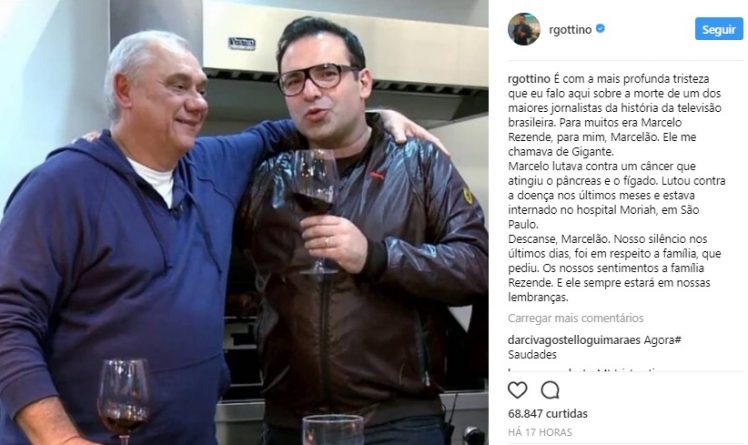Click rgottino username at caption start
The image size is (748, 445).
[x=529, y=79]
